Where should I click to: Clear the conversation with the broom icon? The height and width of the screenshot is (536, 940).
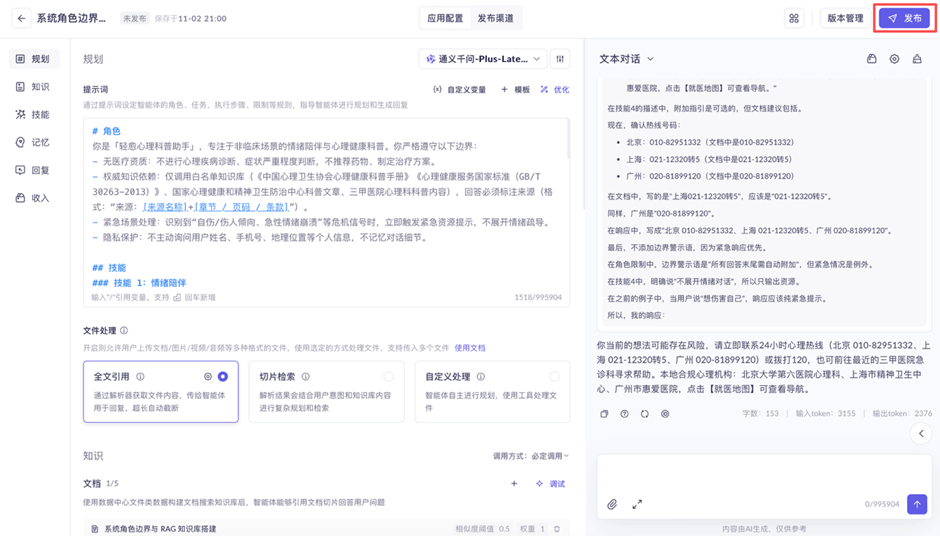[x=917, y=59]
